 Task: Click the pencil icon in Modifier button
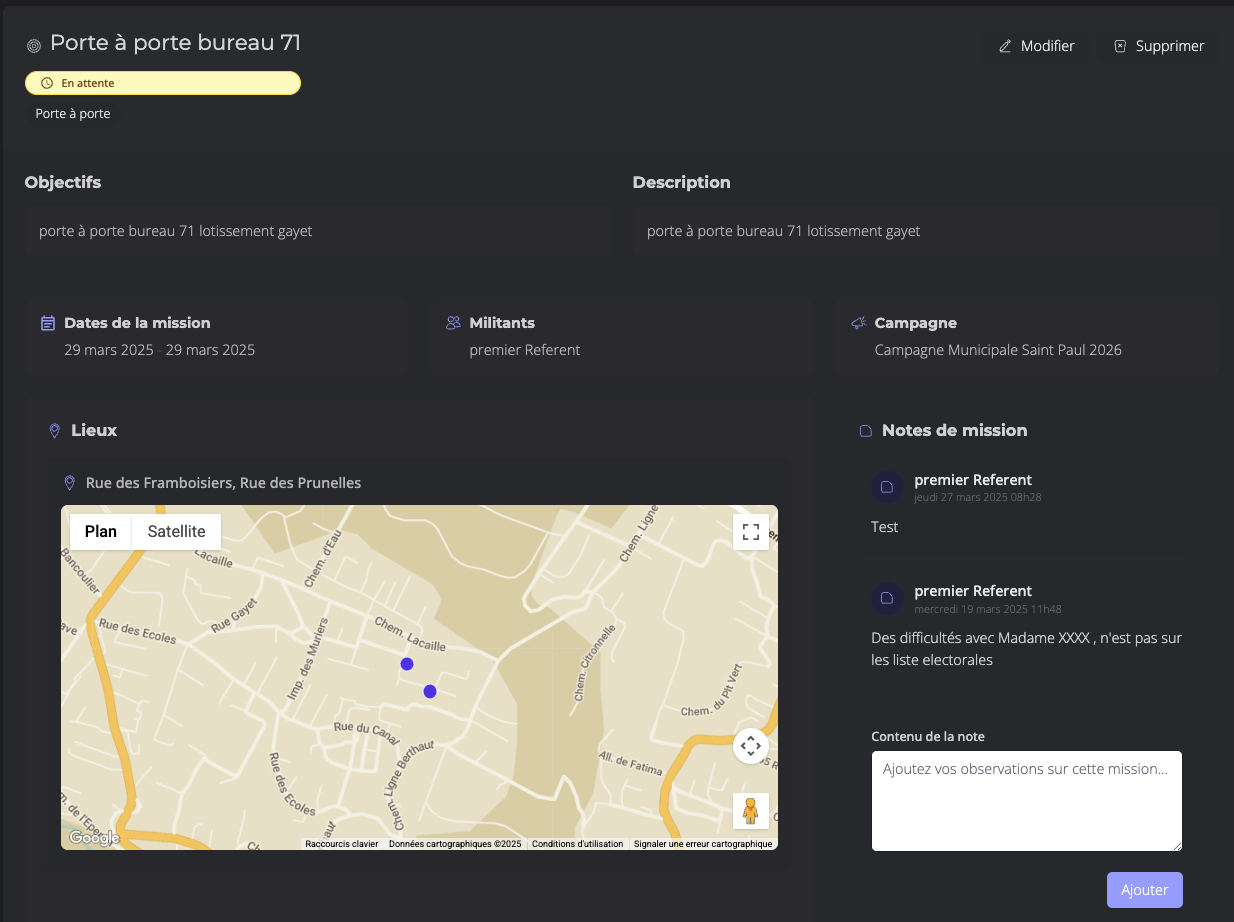[1005, 46]
